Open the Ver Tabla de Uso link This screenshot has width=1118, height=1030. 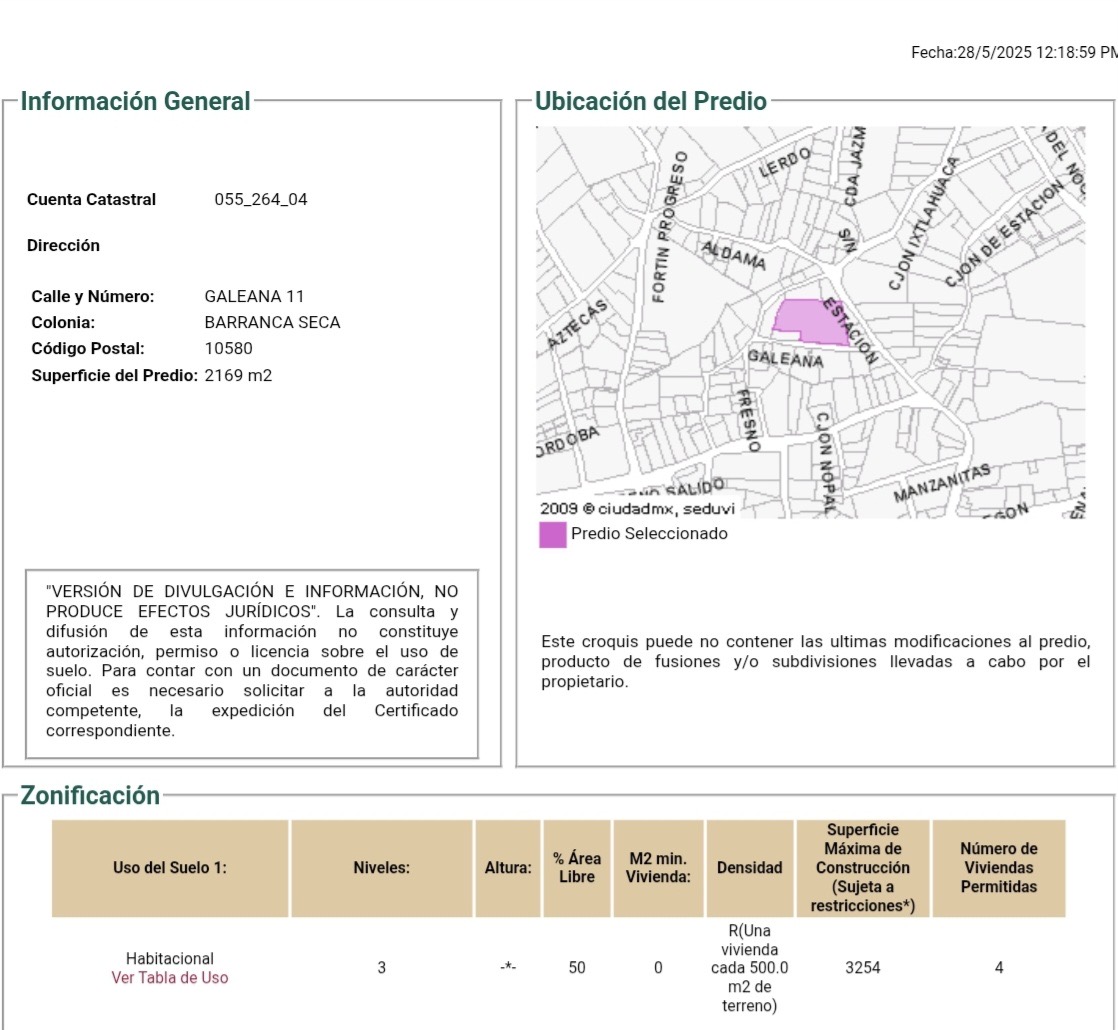click(169, 978)
